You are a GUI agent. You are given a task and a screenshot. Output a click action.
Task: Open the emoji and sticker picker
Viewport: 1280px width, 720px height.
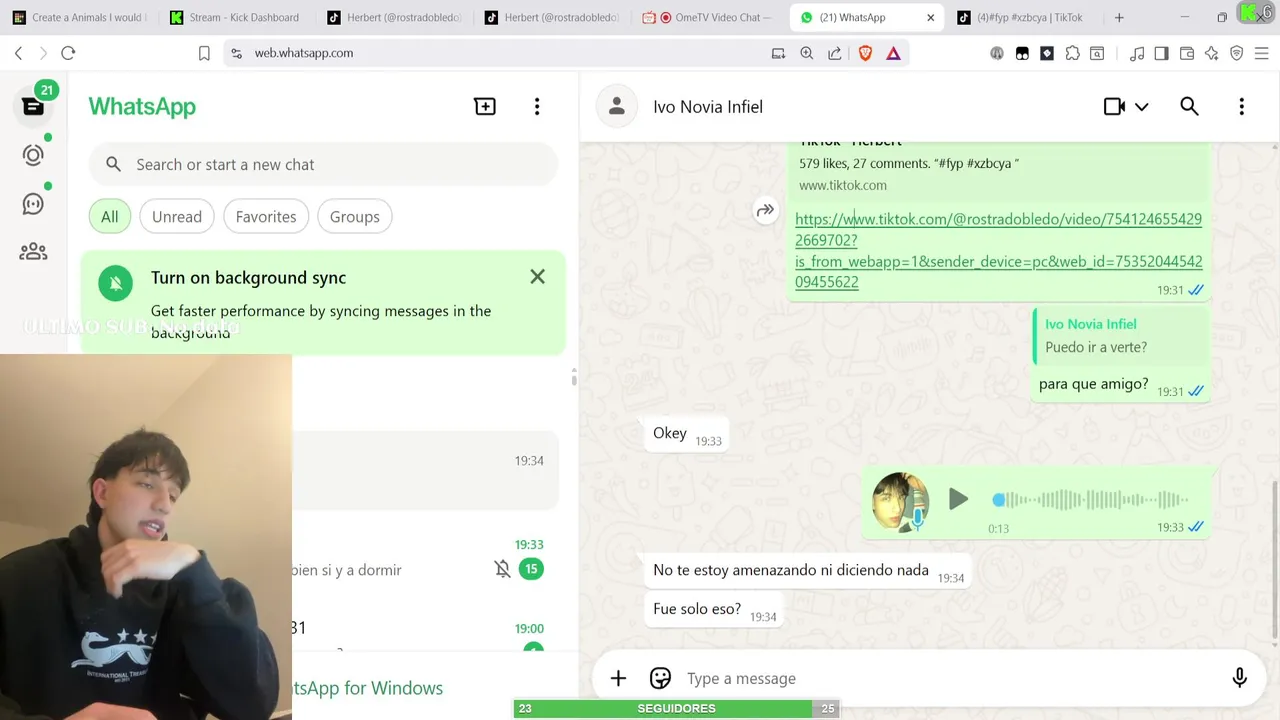[660, 678]
